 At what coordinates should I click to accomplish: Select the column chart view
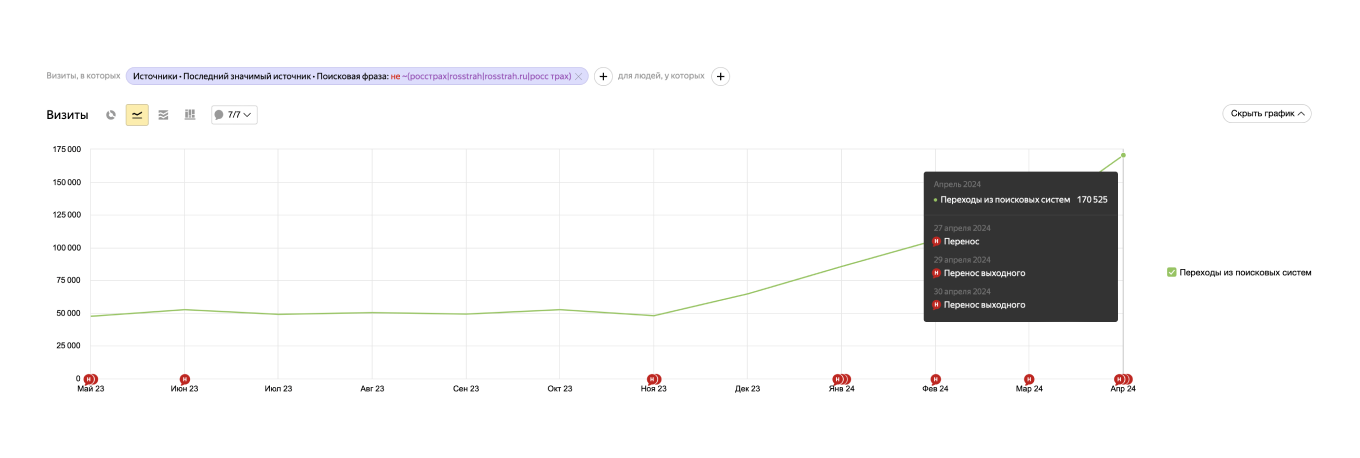coord(190,115)
